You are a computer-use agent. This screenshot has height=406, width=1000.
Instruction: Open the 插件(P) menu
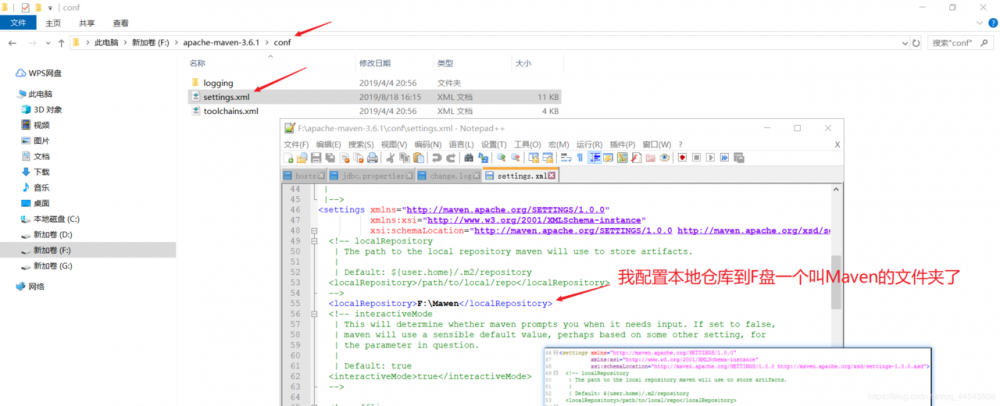[622, 144]
